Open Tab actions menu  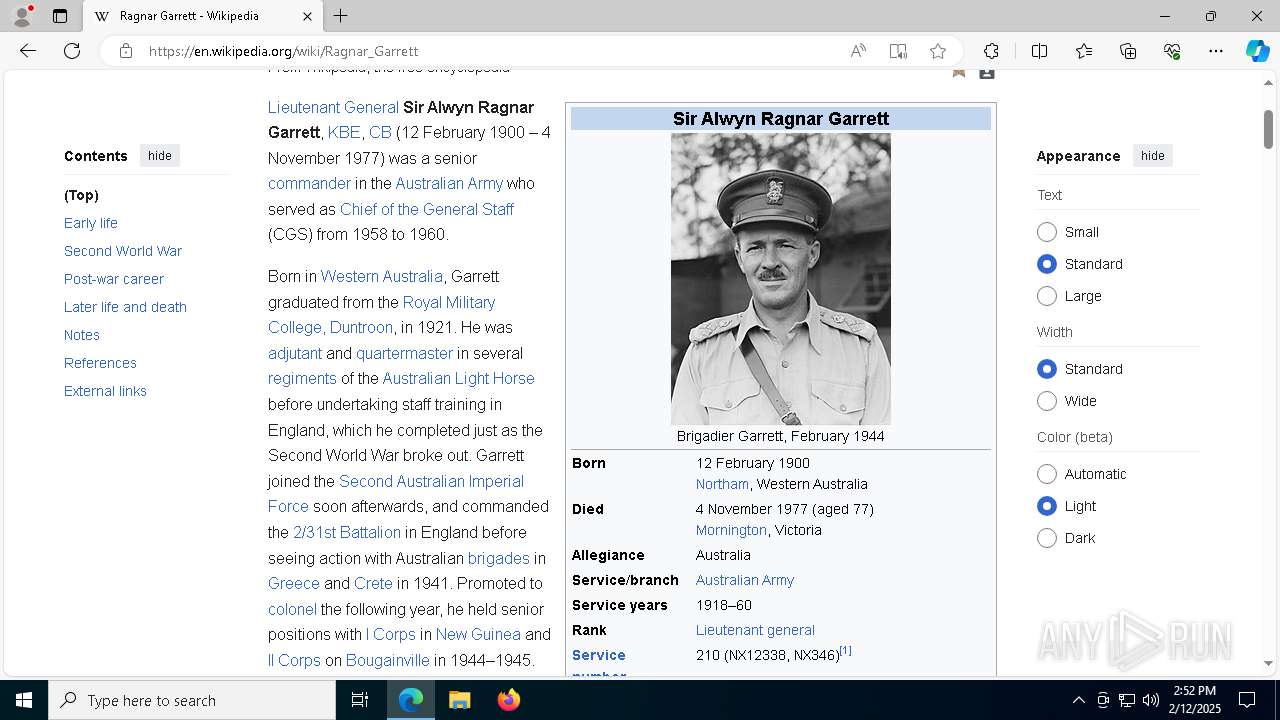[60, 16]
